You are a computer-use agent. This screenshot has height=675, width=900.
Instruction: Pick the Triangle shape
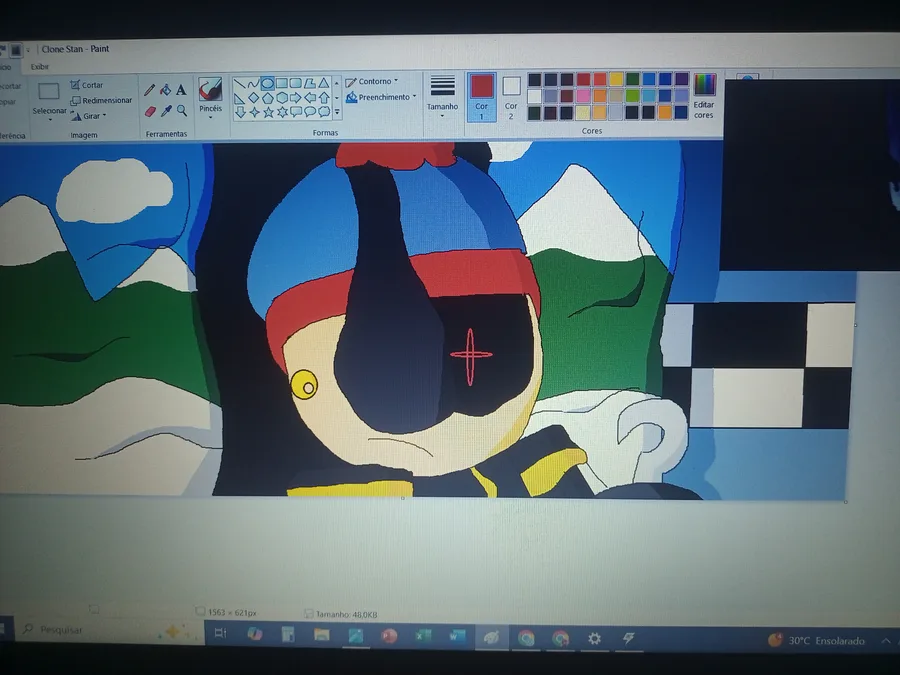pos(324,83)
